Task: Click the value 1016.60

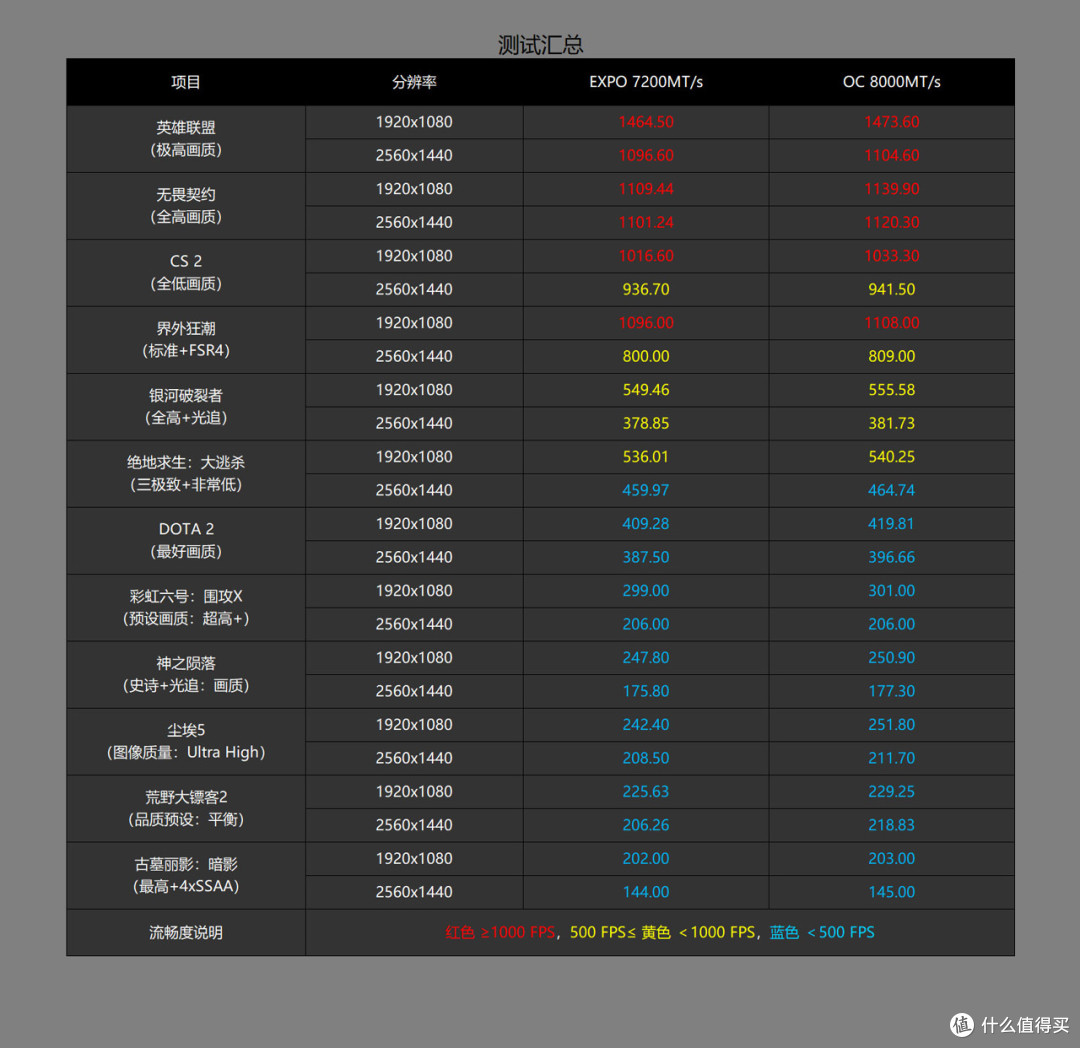Action: 645,256
